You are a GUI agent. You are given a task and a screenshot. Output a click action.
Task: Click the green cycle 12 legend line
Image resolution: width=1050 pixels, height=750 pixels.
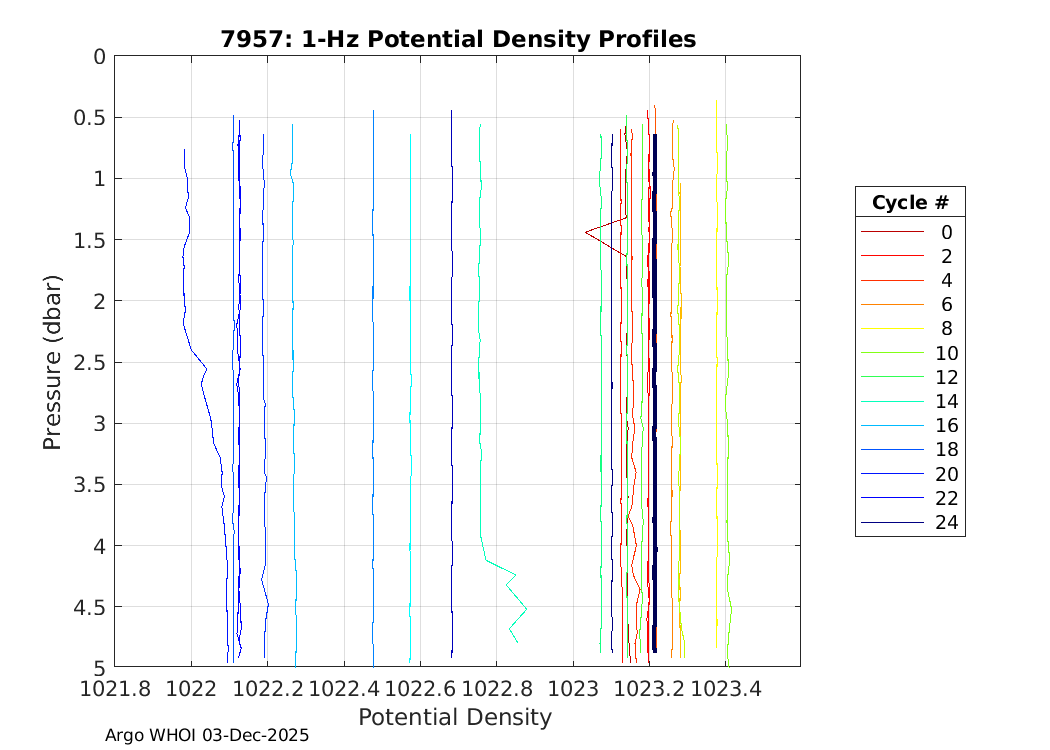coord(891,377)
